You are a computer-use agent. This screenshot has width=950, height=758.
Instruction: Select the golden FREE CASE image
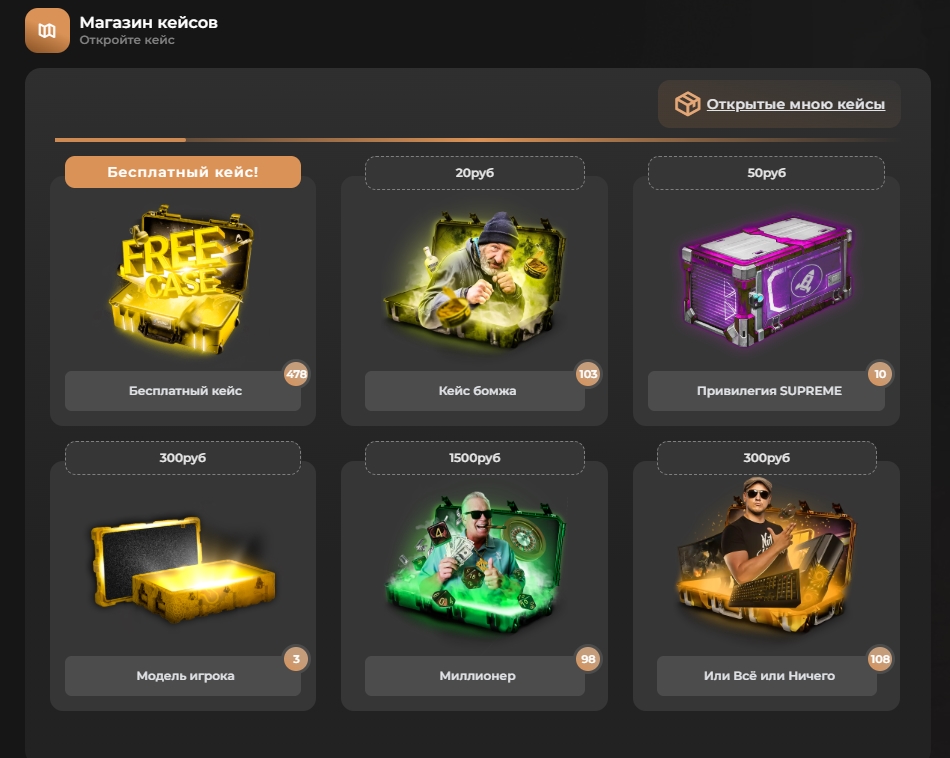click(x=182, y=281)
